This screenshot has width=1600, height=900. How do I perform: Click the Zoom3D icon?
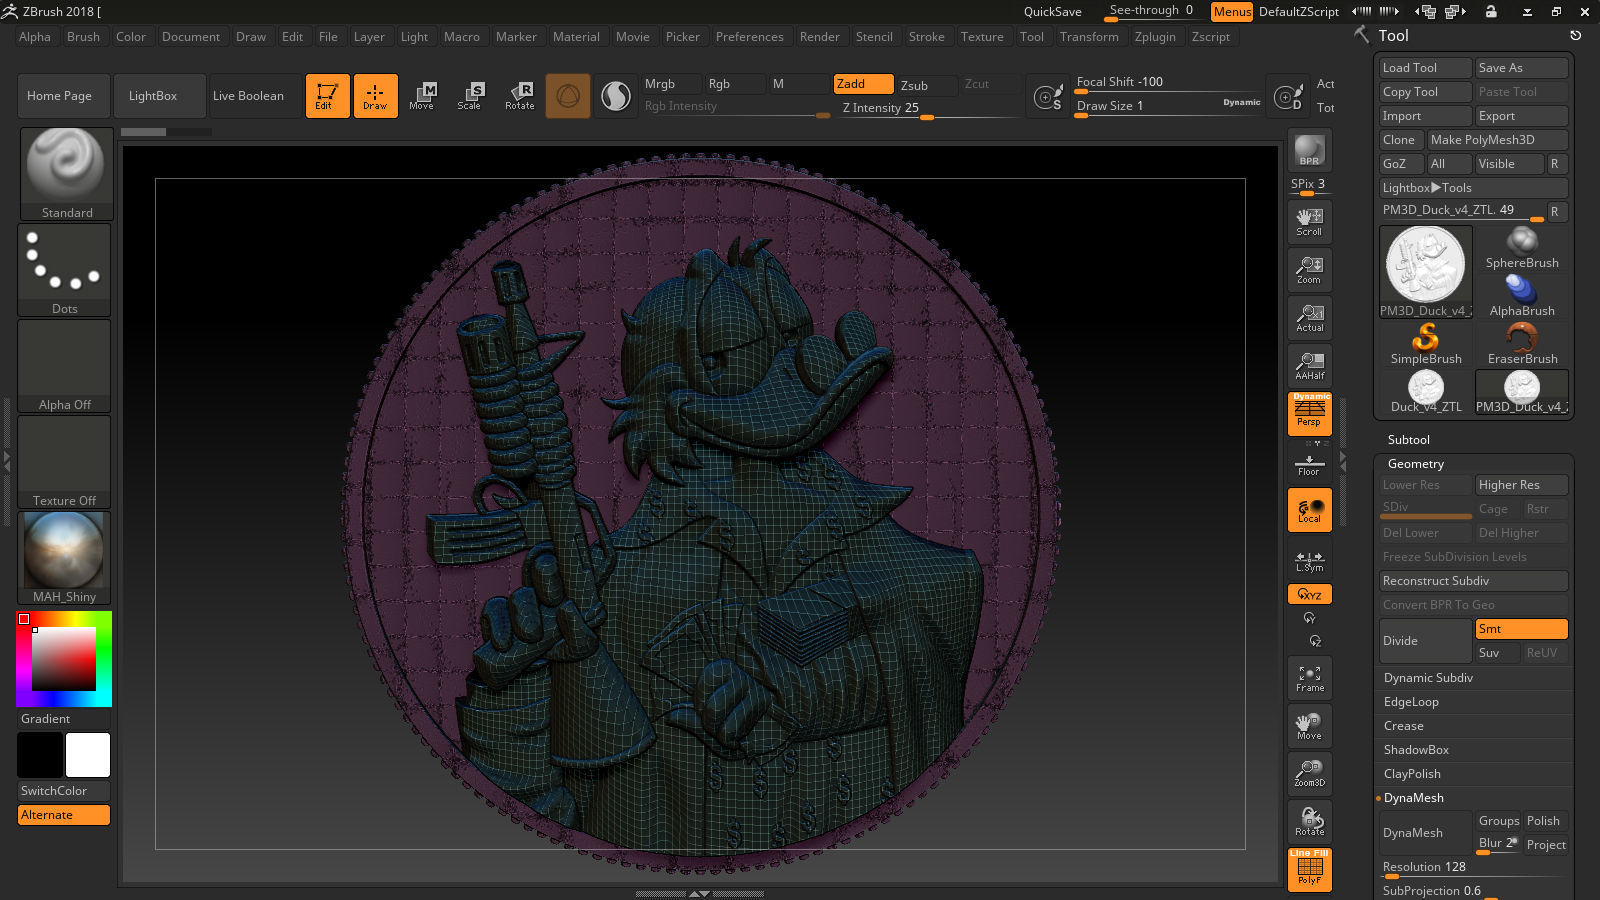(1309, 774)
